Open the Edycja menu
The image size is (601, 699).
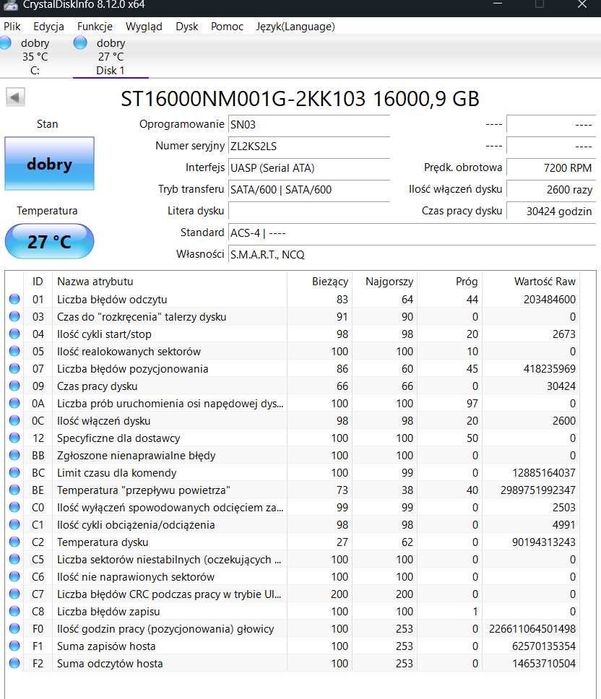pos(49,26)
